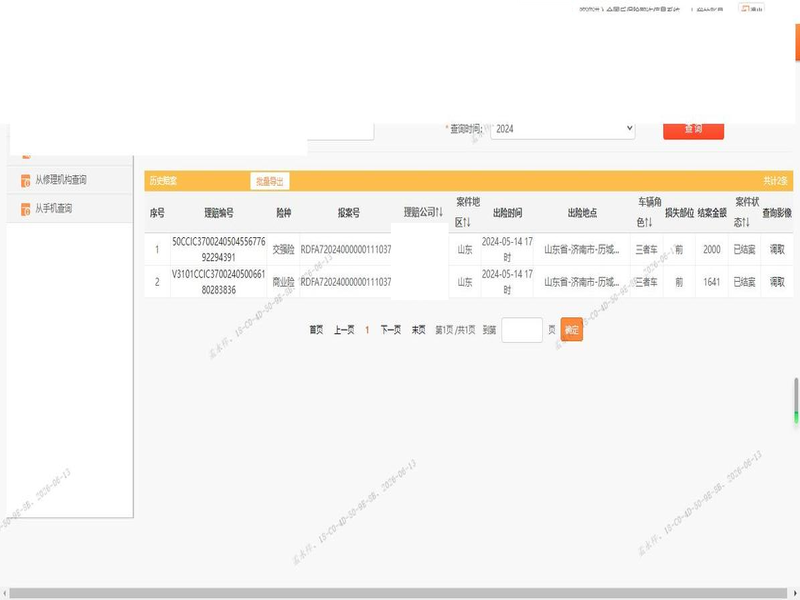Click the 批量导出 button

[x=269, y=181]
